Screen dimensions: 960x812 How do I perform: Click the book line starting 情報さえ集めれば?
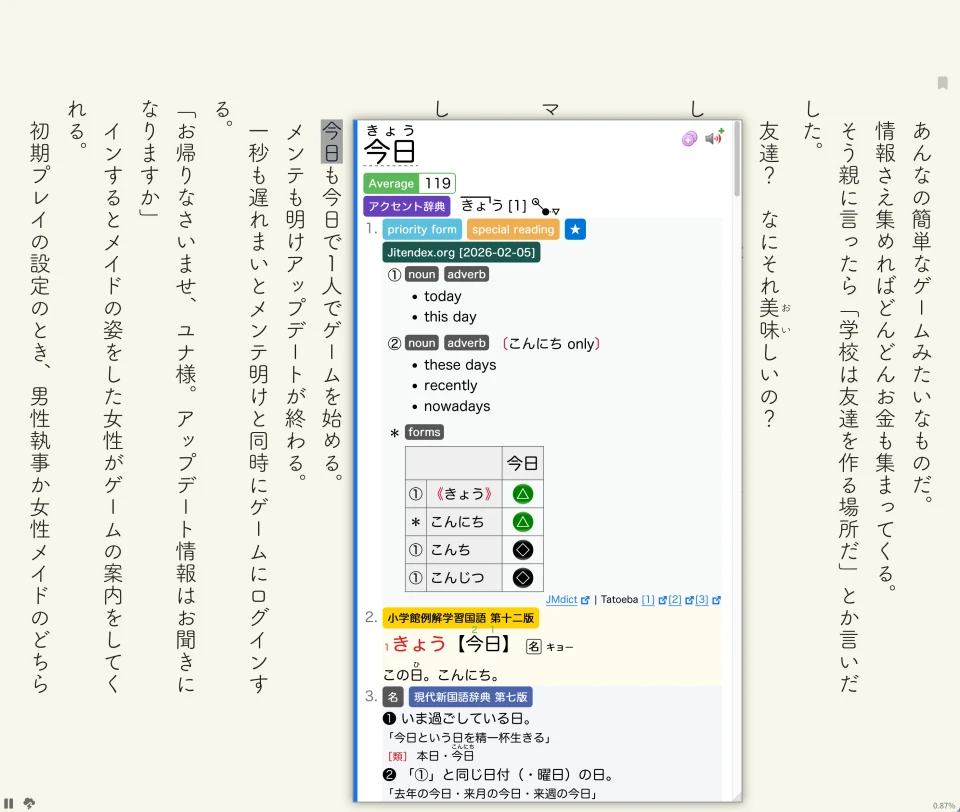click(885, 355)
